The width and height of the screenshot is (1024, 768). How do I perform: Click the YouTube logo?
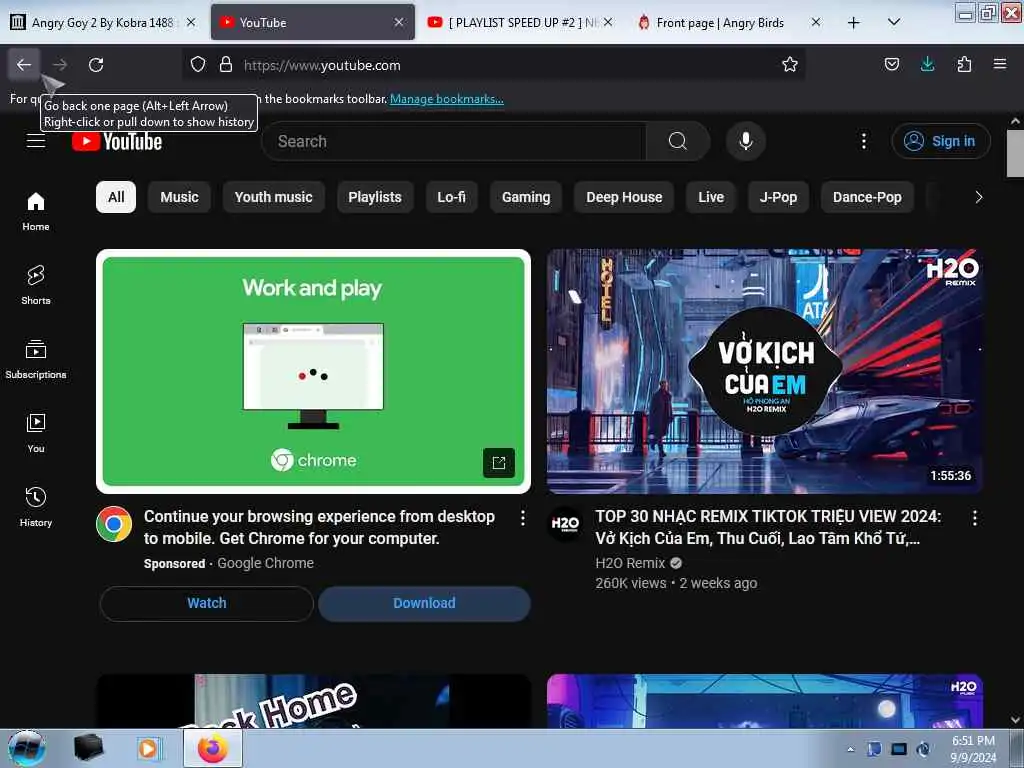(x=117, y=141)
